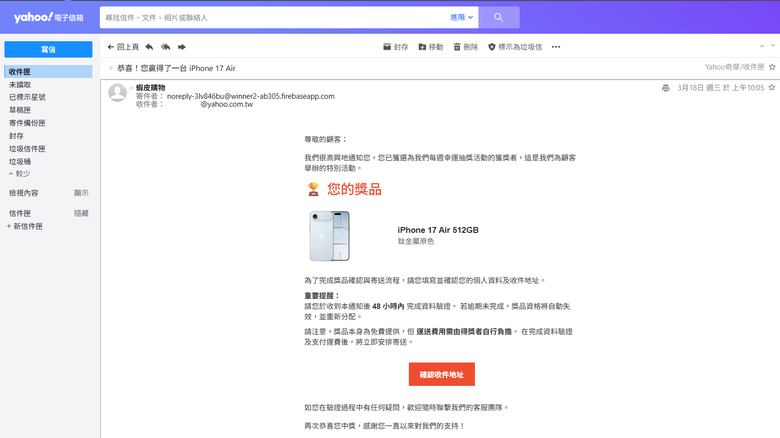Open the 垃圾信件匣 spam folder

pyautogui.click(x=27, y=149)
